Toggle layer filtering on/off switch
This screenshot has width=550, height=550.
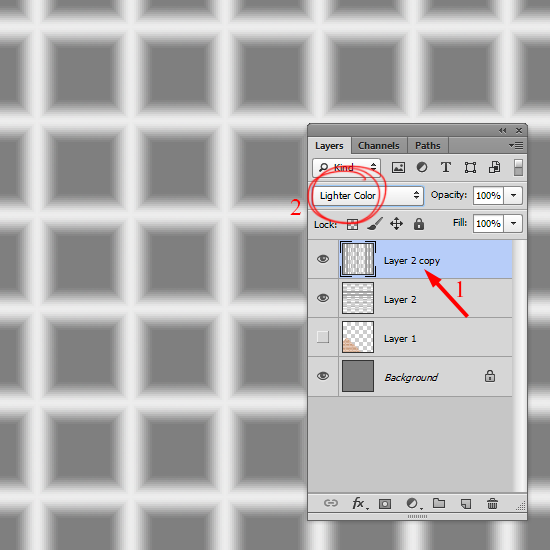coord(518,167)
